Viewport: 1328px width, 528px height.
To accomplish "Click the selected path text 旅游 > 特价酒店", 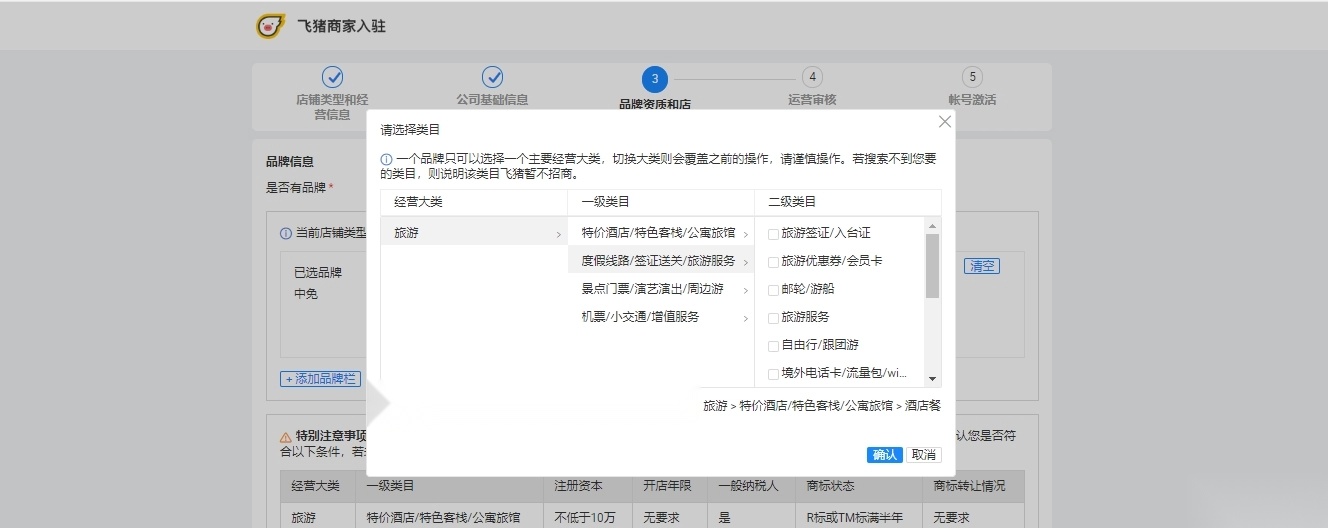I will tap(822, 406).
